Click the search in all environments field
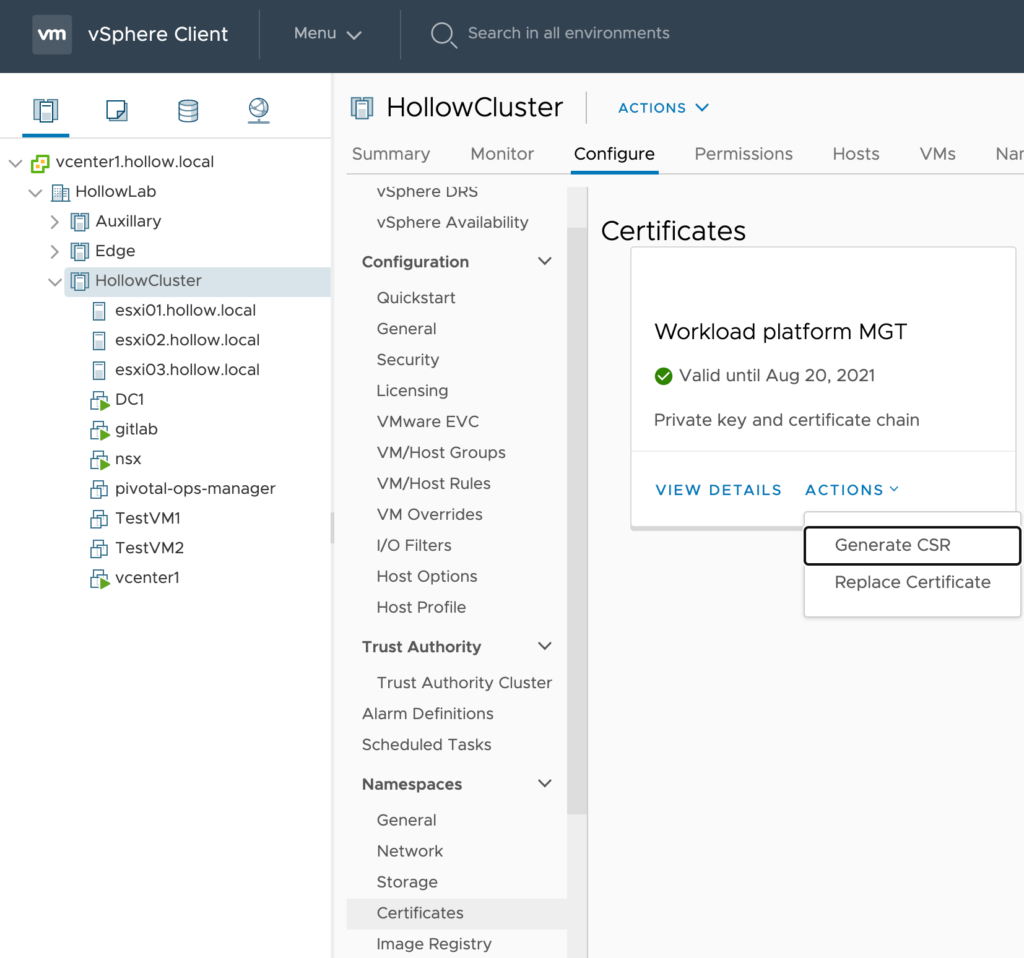1024x958 pixels. tap(568, 34)
